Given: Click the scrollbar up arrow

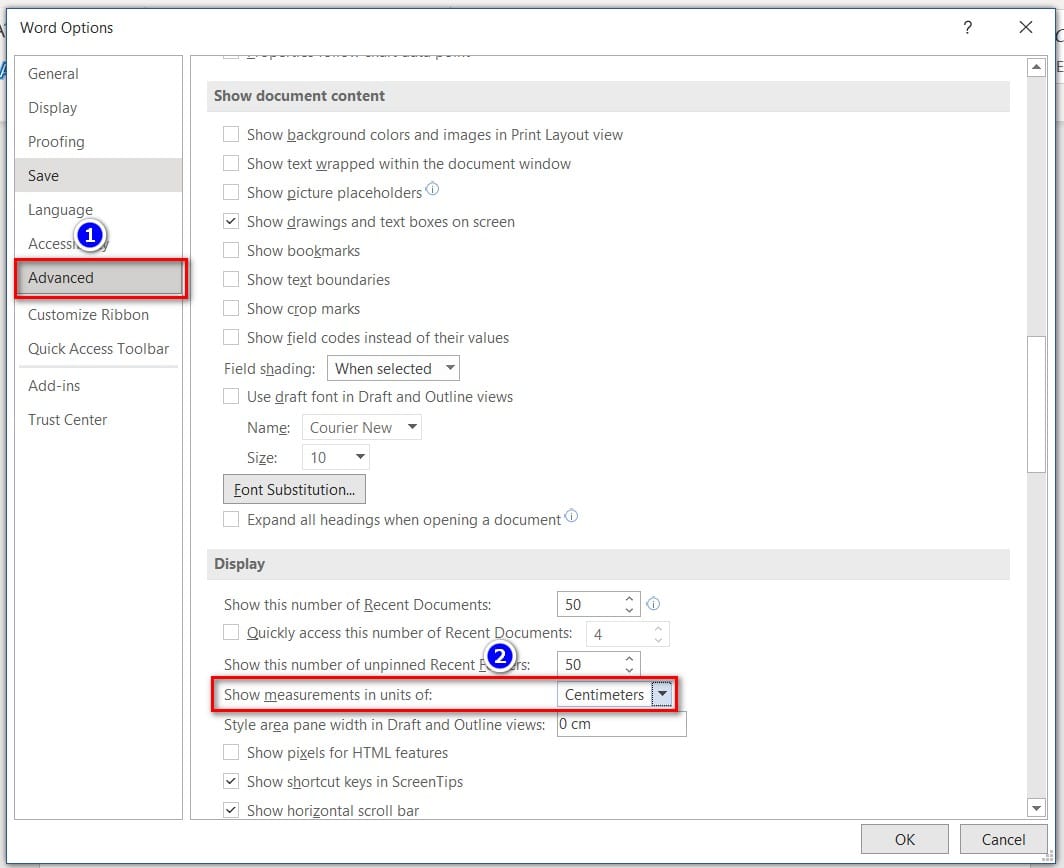Looking at the screenshot, I should click(1036, 67).
